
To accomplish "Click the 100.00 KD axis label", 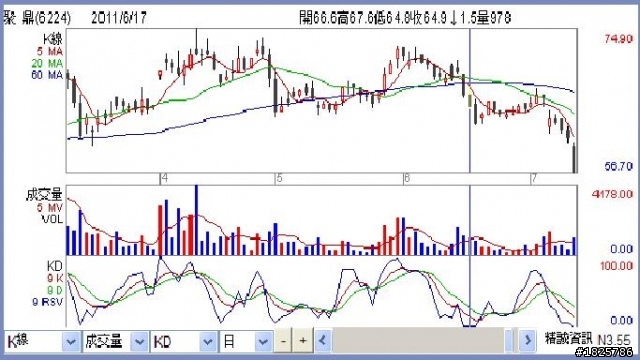I will point(616,266).
